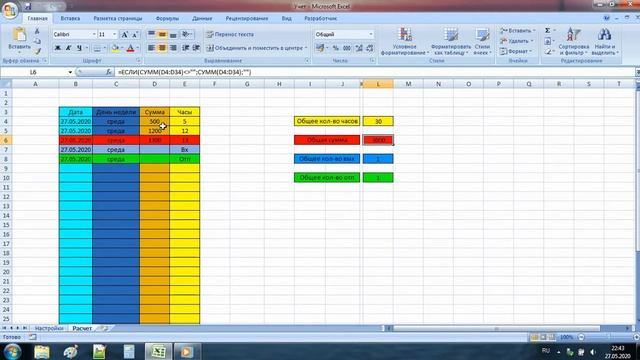
Task: Click the Удалить cells button
Action: pos(517,41)
